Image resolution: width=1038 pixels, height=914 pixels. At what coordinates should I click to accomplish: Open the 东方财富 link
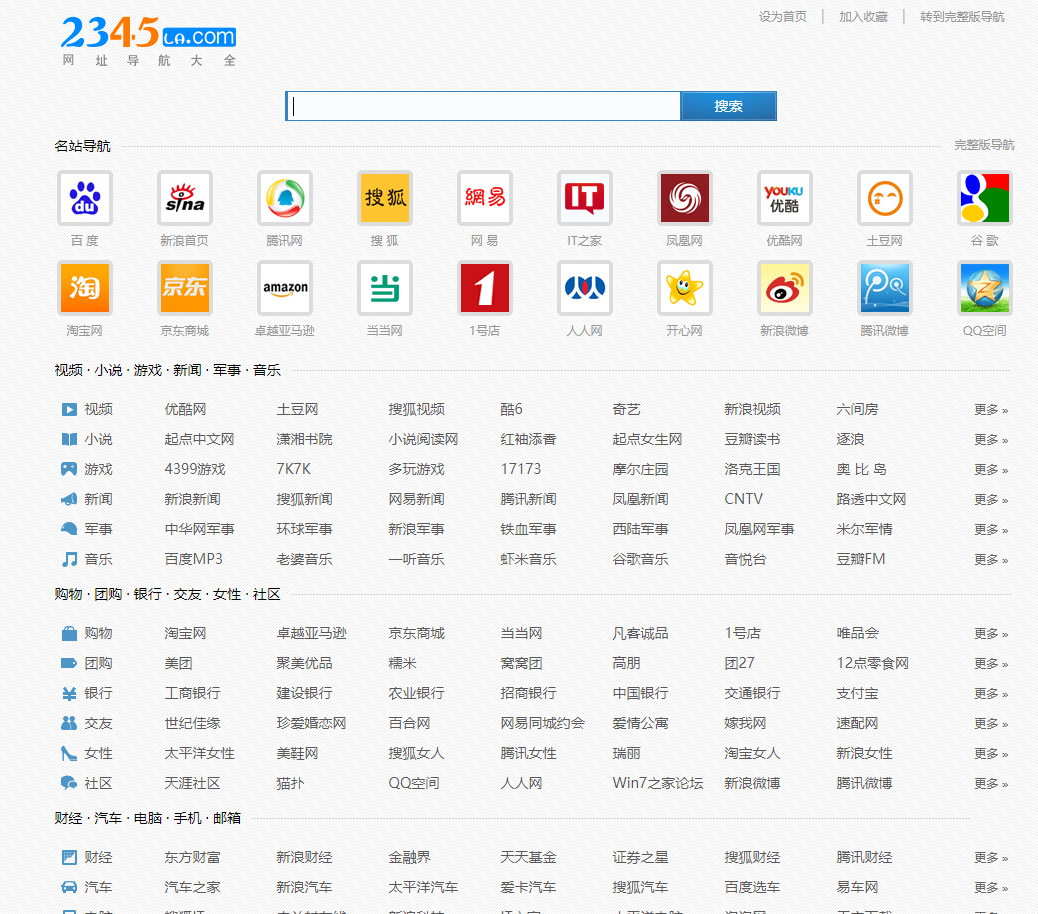click(192, 858)
